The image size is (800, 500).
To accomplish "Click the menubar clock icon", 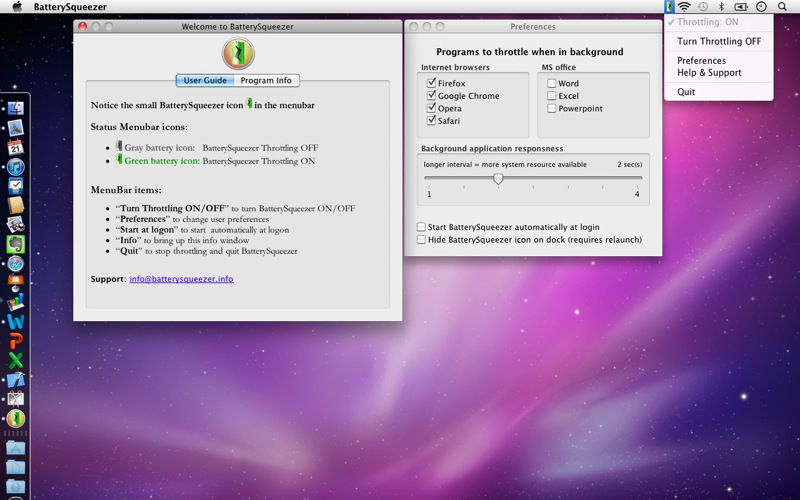I will point(761,7).
